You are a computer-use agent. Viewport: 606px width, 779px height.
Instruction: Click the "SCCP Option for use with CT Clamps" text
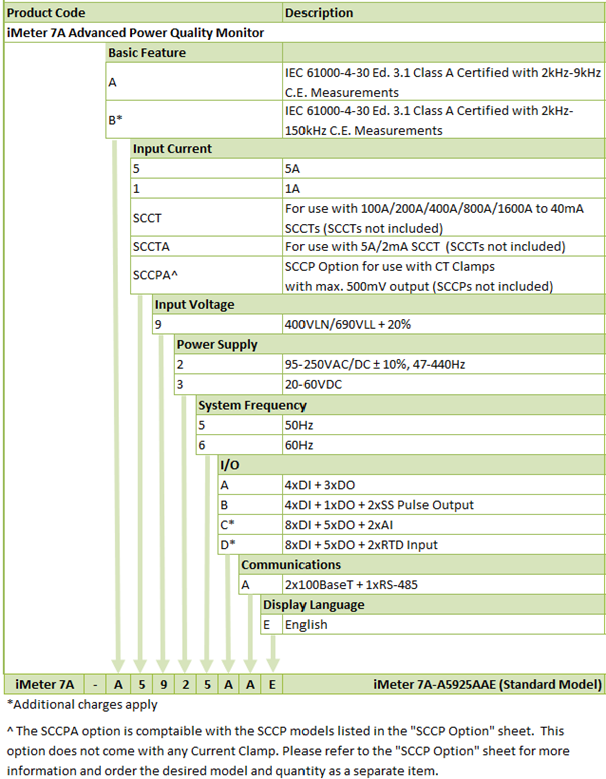(390, 266)
